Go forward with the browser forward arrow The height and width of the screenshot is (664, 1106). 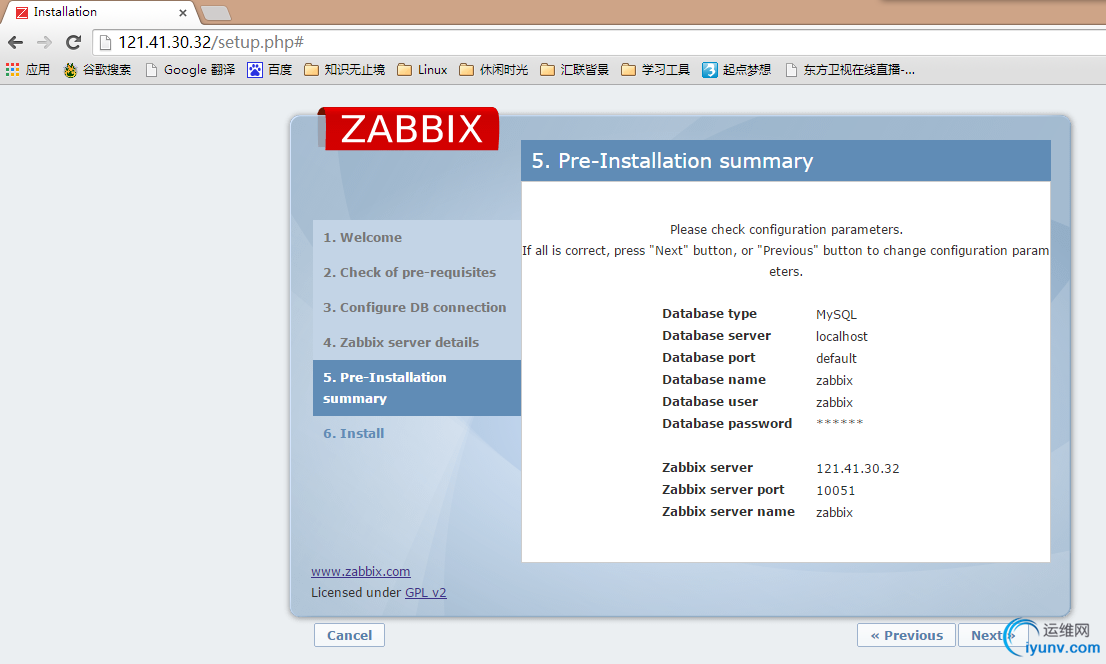(x=44, y=42)
